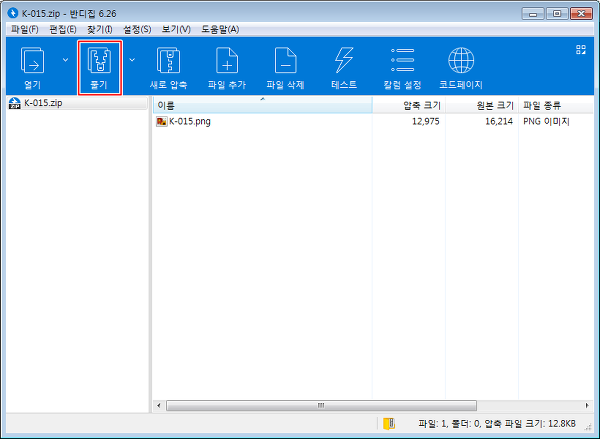Click the Bandizip logo in title bar

pyautogui.click(x=13, y=13)
